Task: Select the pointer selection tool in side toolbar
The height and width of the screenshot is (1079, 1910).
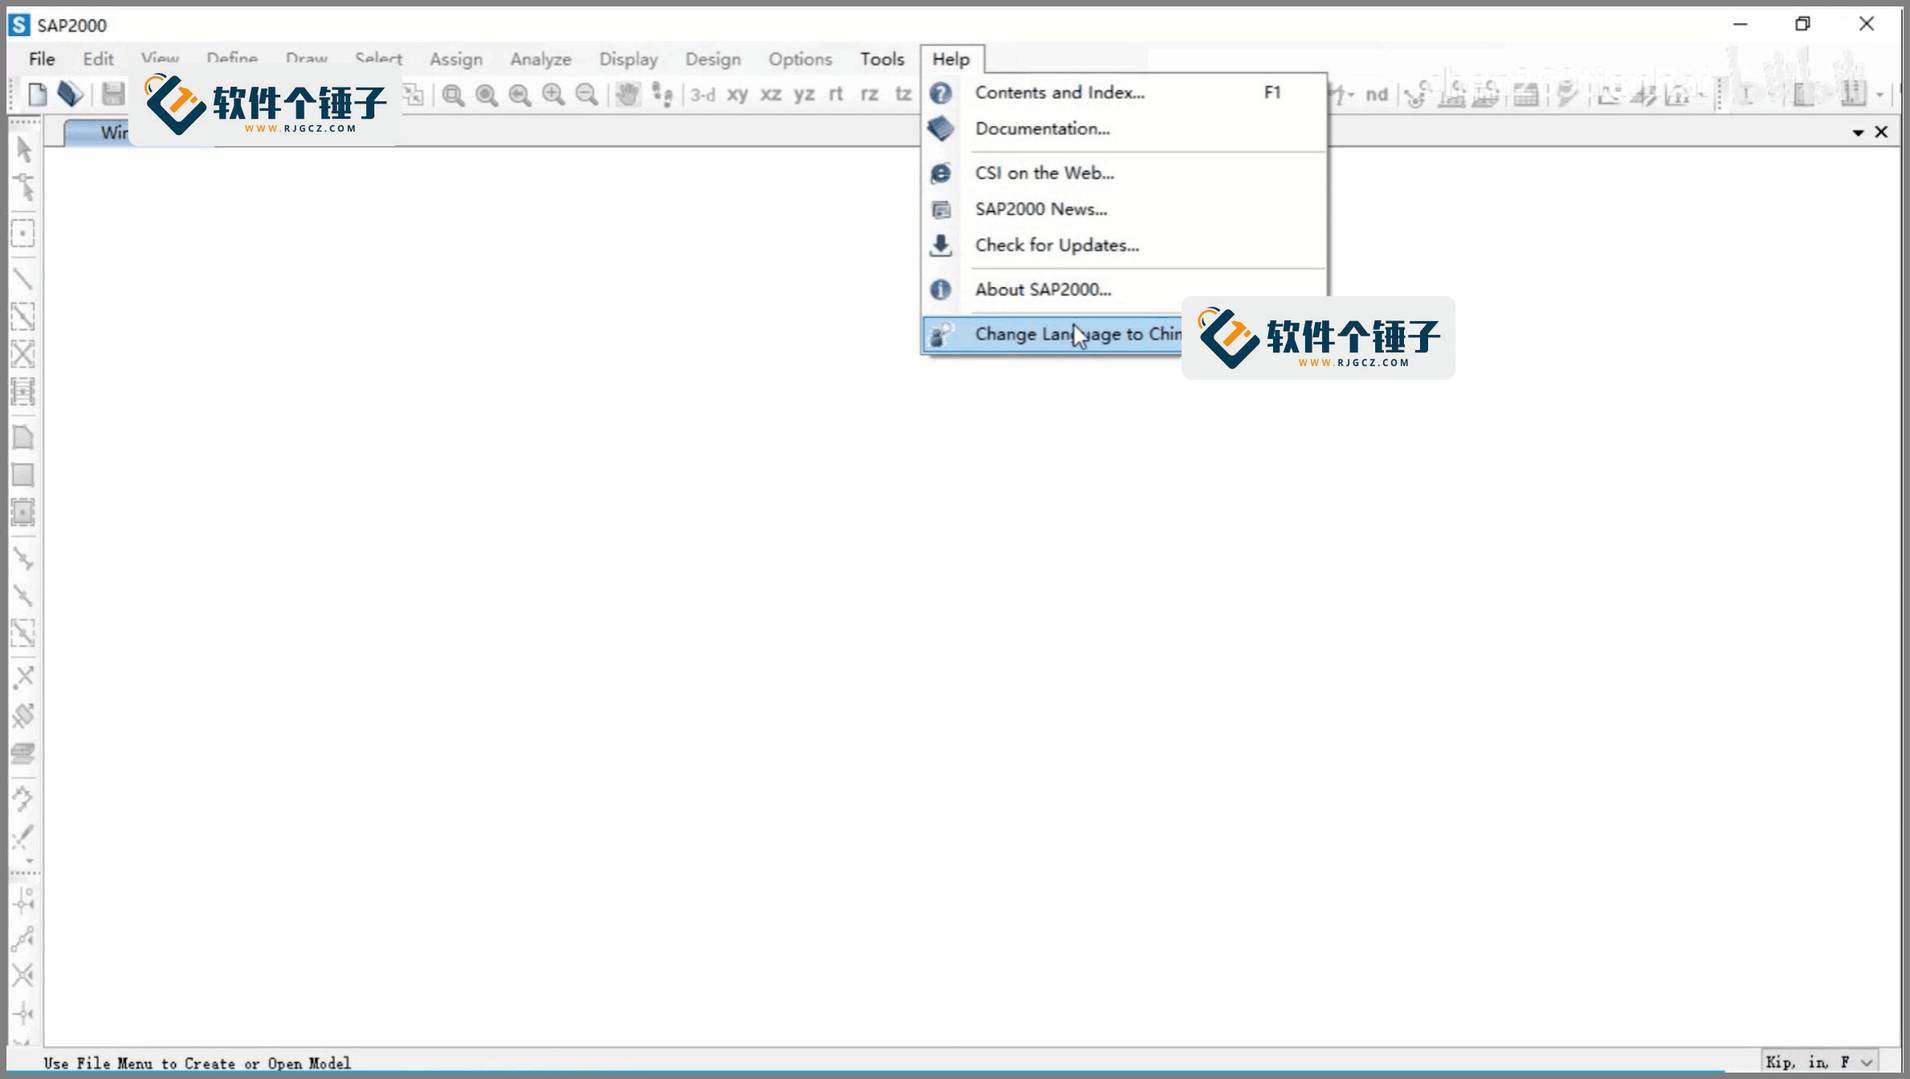Action: coord(24,150)
